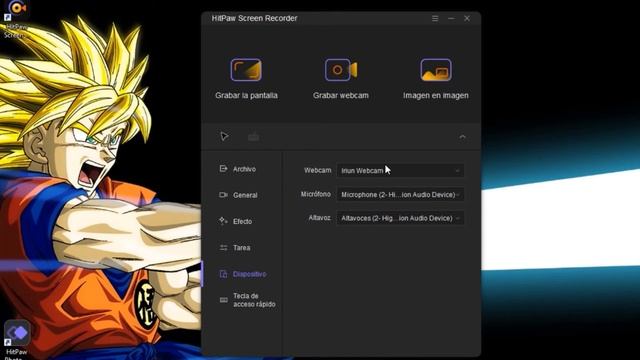Image resolution: width=640 pixels, height=360 pixels.
Task: Toggle the mouse cursor effect icon
Action: click(x=224, y=136)
